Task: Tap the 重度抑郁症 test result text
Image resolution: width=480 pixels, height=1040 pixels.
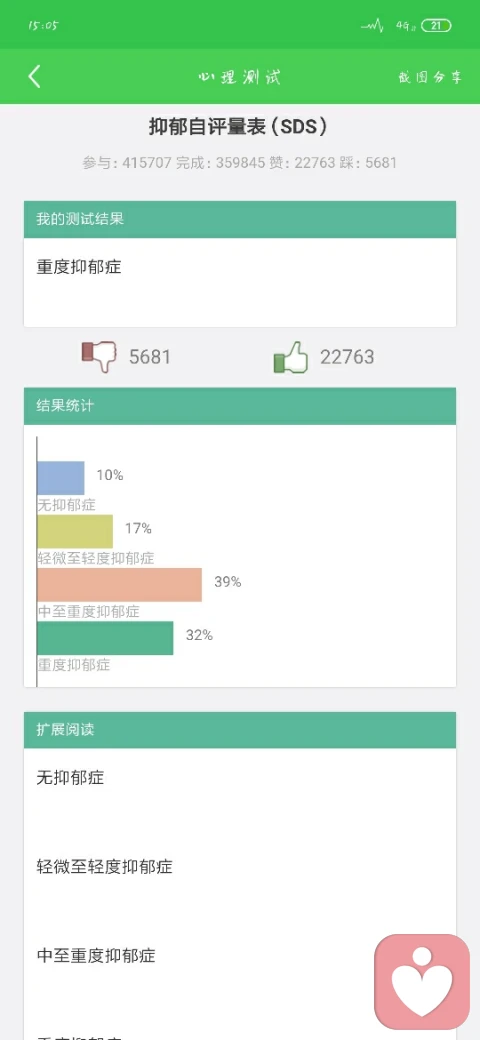Action: (79, 267)
